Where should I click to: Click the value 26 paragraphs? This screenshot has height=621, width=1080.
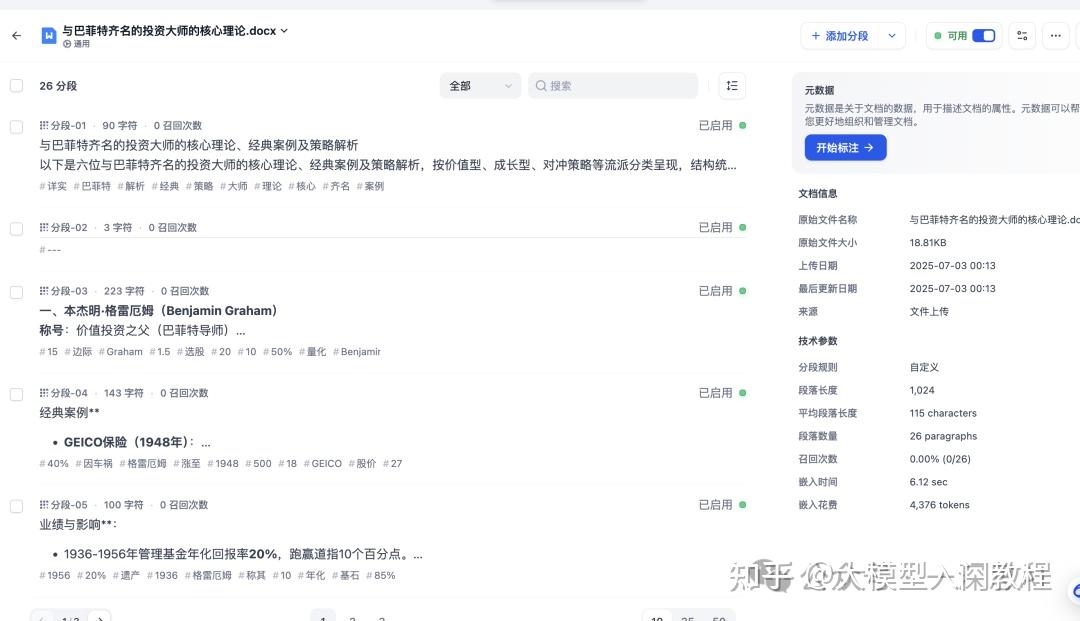coord(943,436)
